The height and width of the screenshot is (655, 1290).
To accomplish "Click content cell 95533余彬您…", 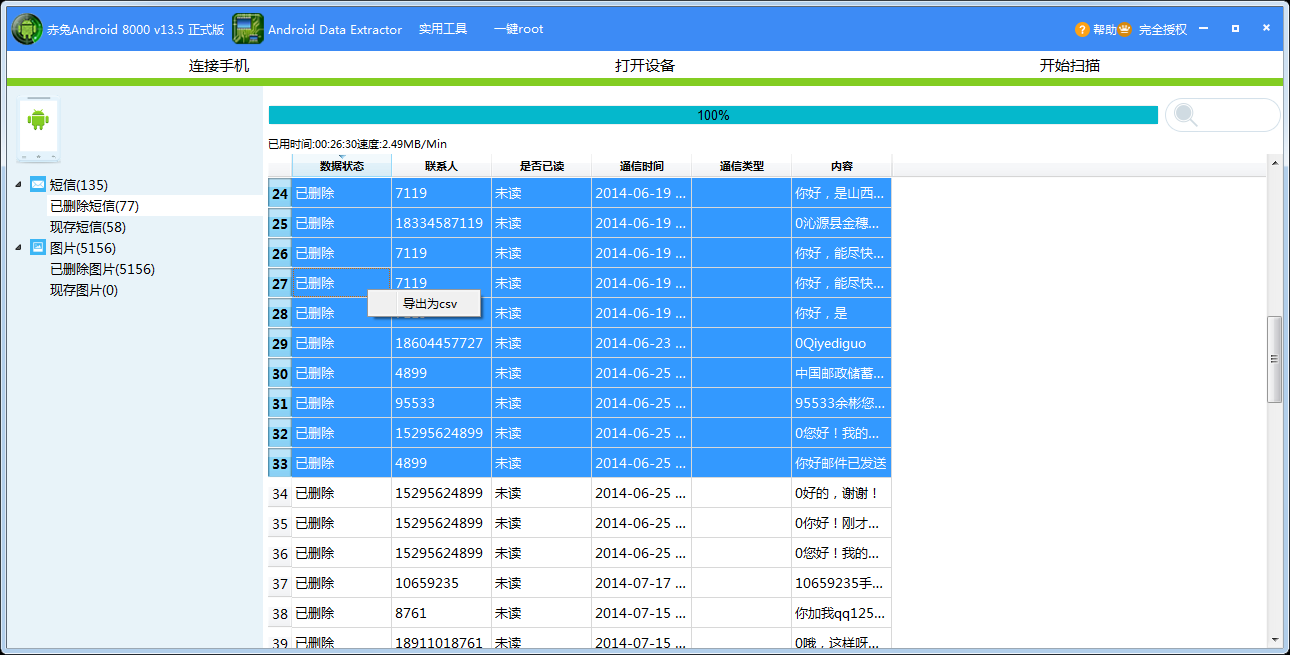I will pyautogui.click(x=842, y=403).
